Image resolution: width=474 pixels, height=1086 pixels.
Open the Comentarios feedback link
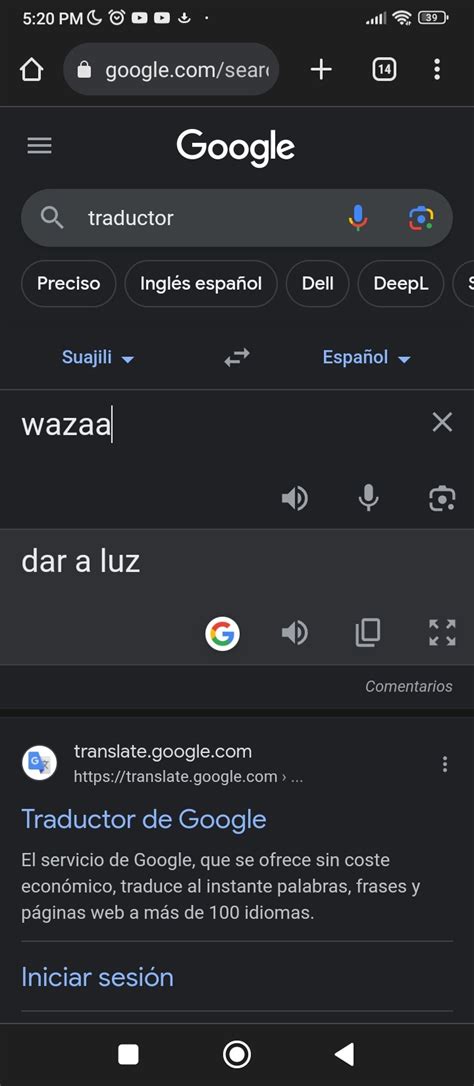click(409, 686)
